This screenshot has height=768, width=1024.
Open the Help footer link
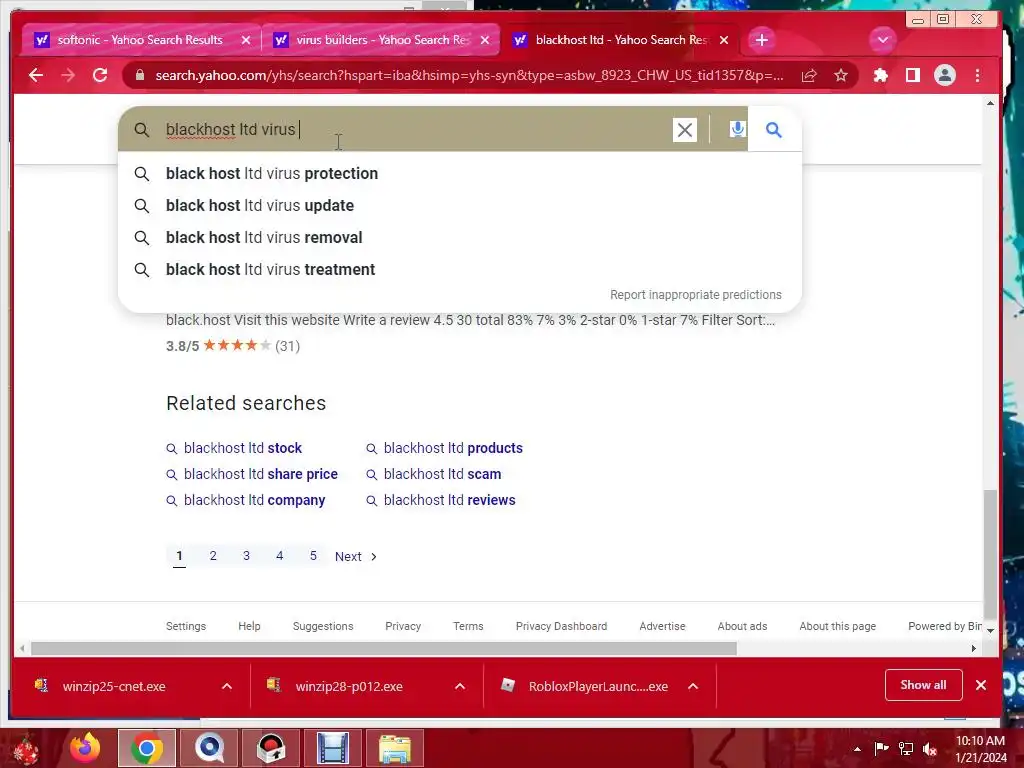[x=249, y=626]
